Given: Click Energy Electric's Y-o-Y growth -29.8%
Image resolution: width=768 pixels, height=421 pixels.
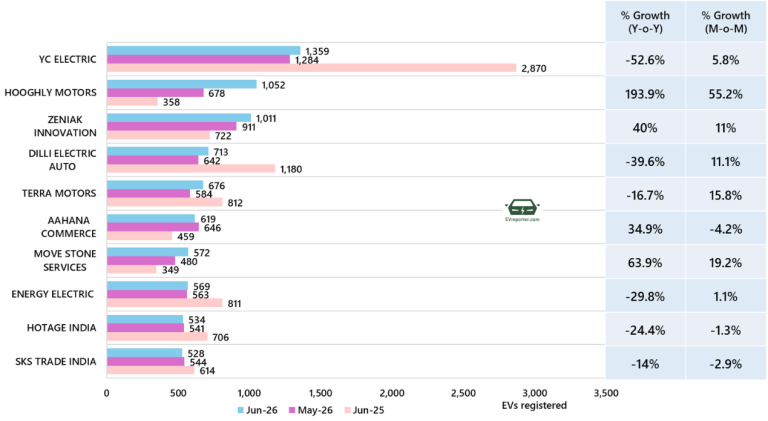Looking at the screenshot, I should (x=645, y=297).
